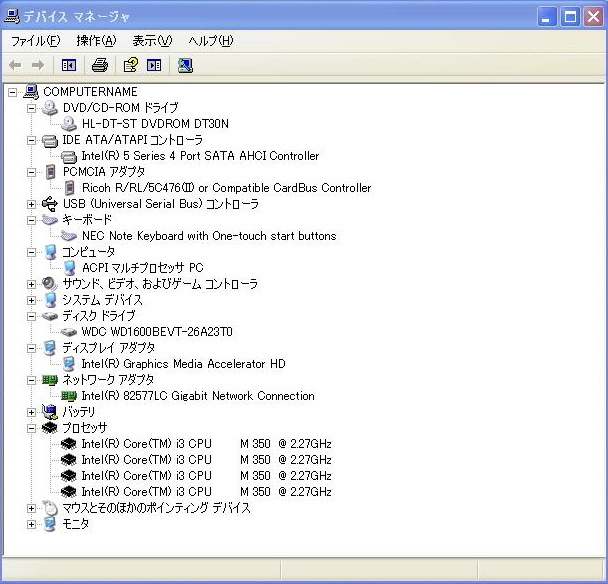Select NEC Note Keyboard with One-touch start buttons

pos(208,236)
